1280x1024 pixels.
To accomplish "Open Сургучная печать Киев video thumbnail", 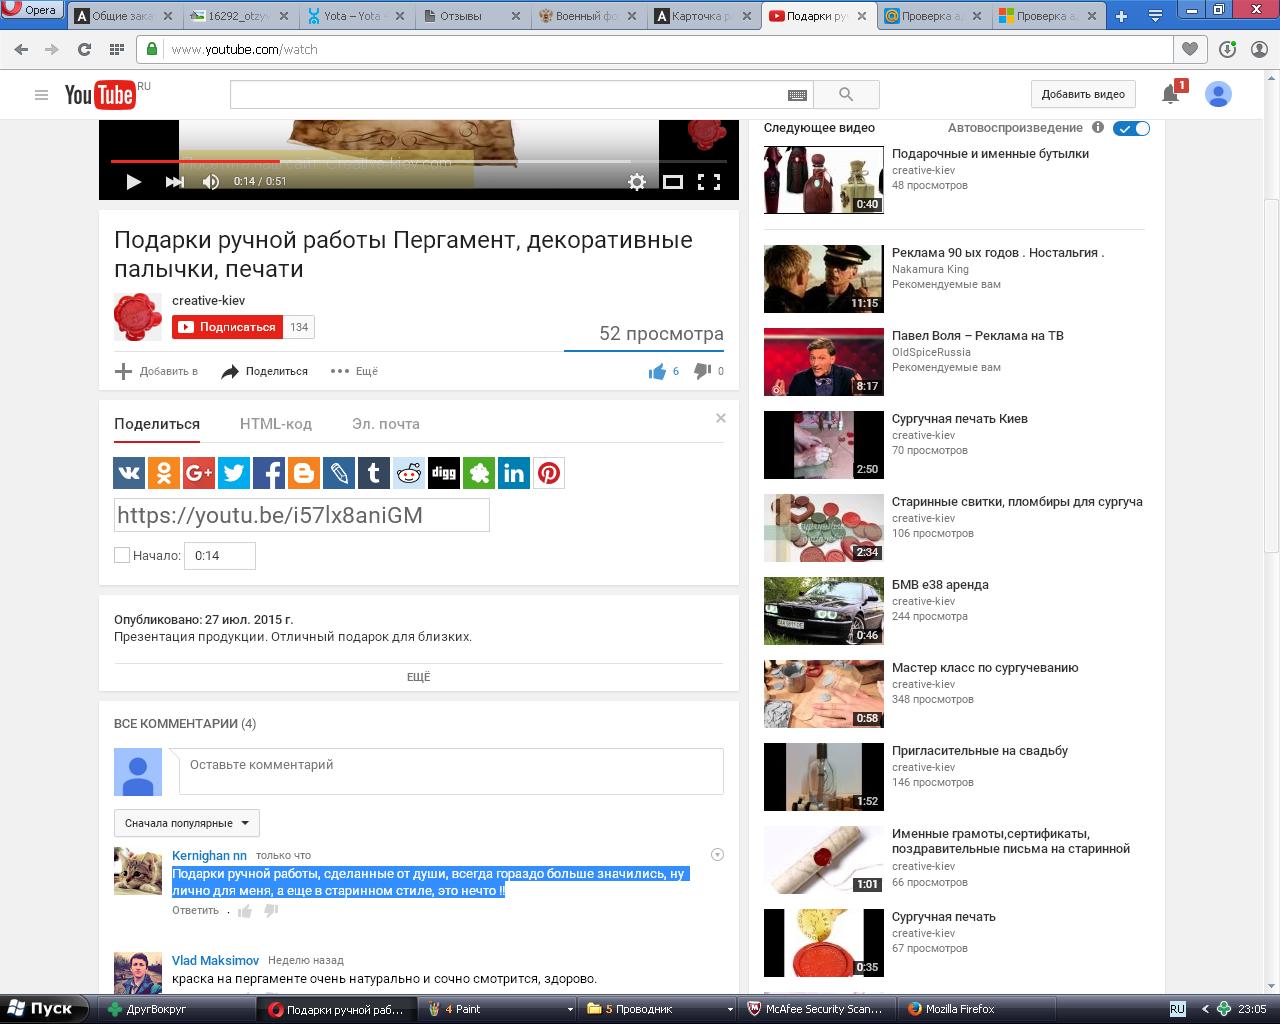I will click(824, 445).
